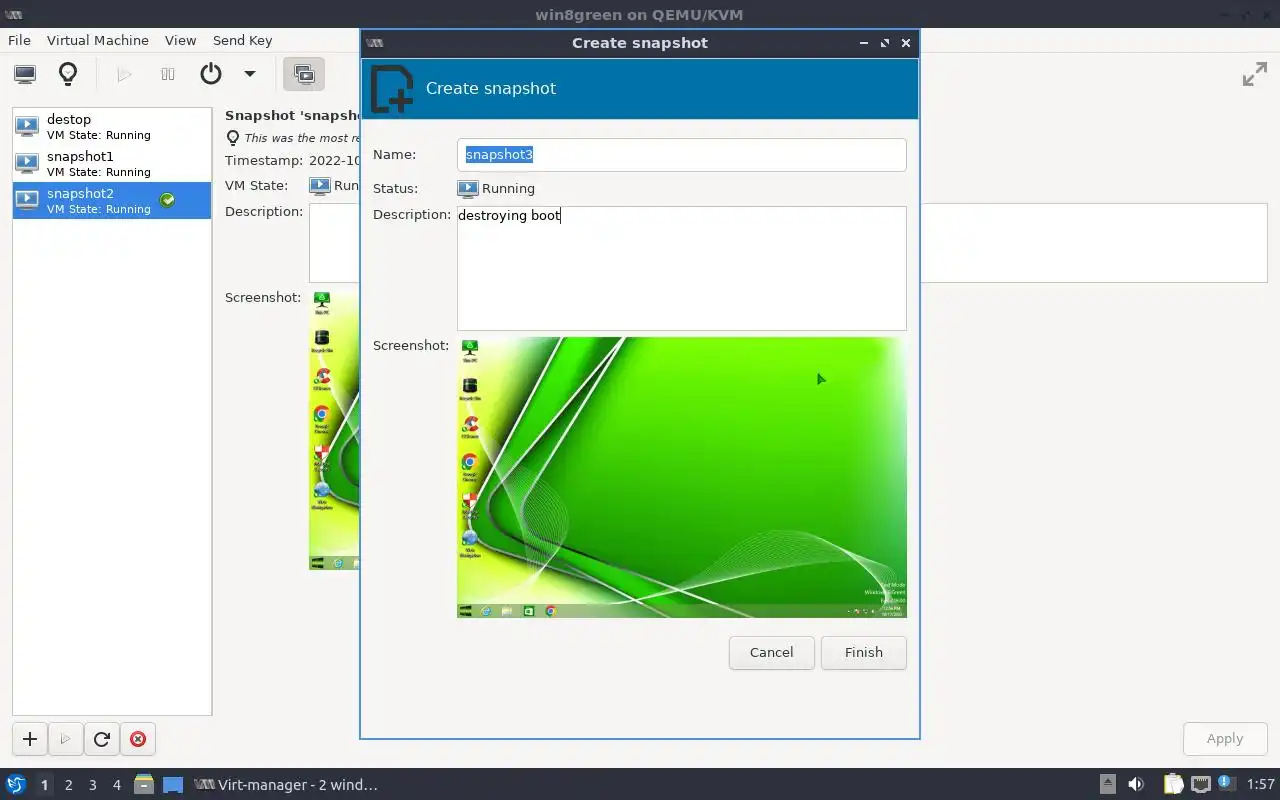Click the tip lightbulb next to 'This was the most'

coord(233,138)
